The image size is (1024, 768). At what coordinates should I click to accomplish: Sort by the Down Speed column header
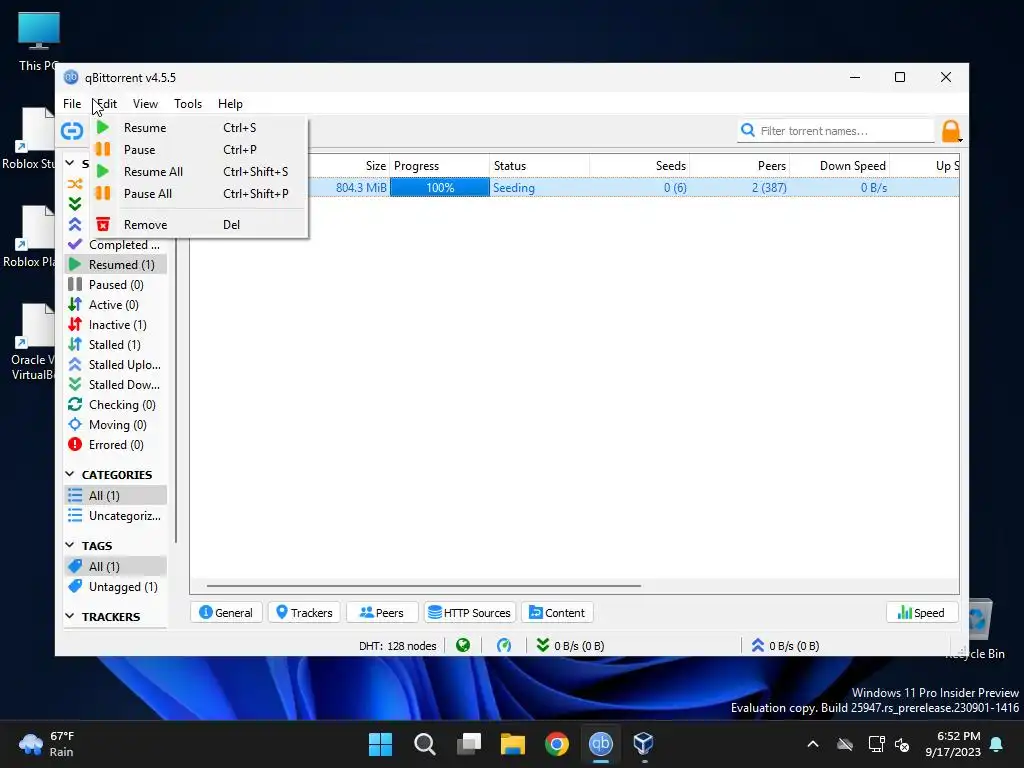point(839,166)
